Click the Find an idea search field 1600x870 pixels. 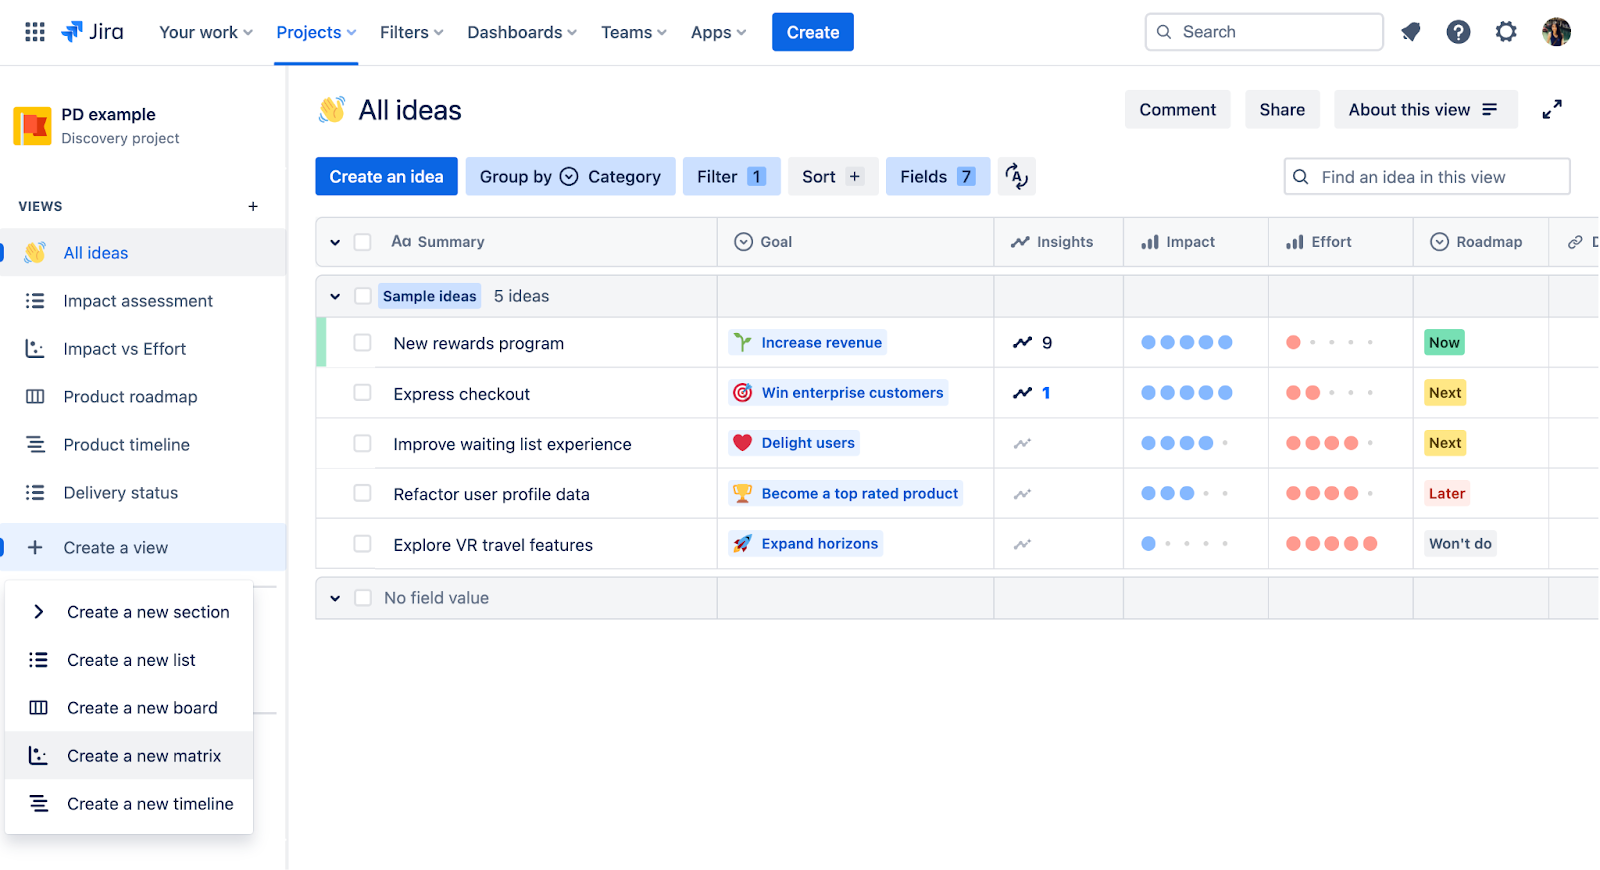[x=1427, y=177]
